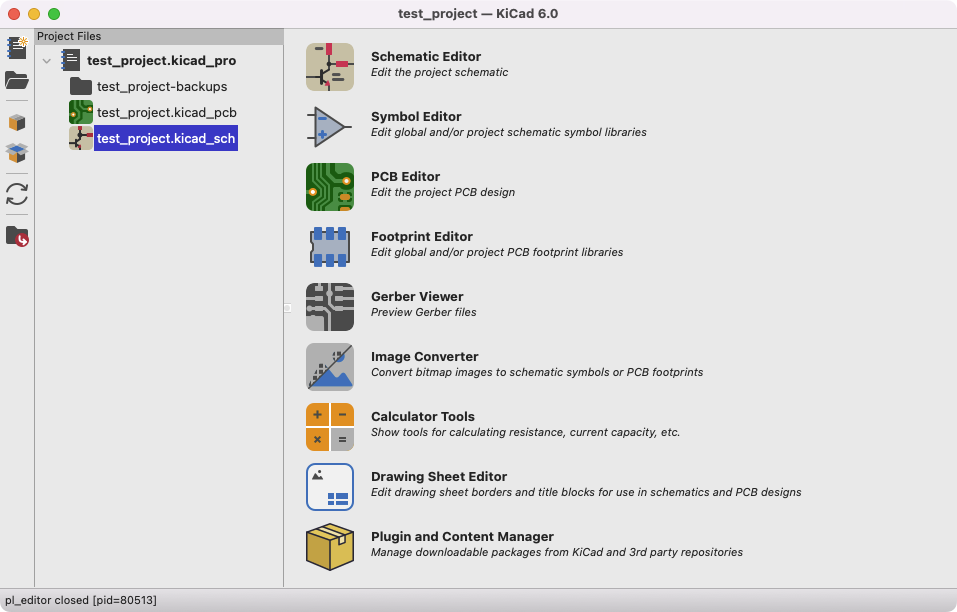Click the kicad_pcb file icon in tree
This screenshot has height=612, width=957.
pyautogui.click(x=81, y=112)
